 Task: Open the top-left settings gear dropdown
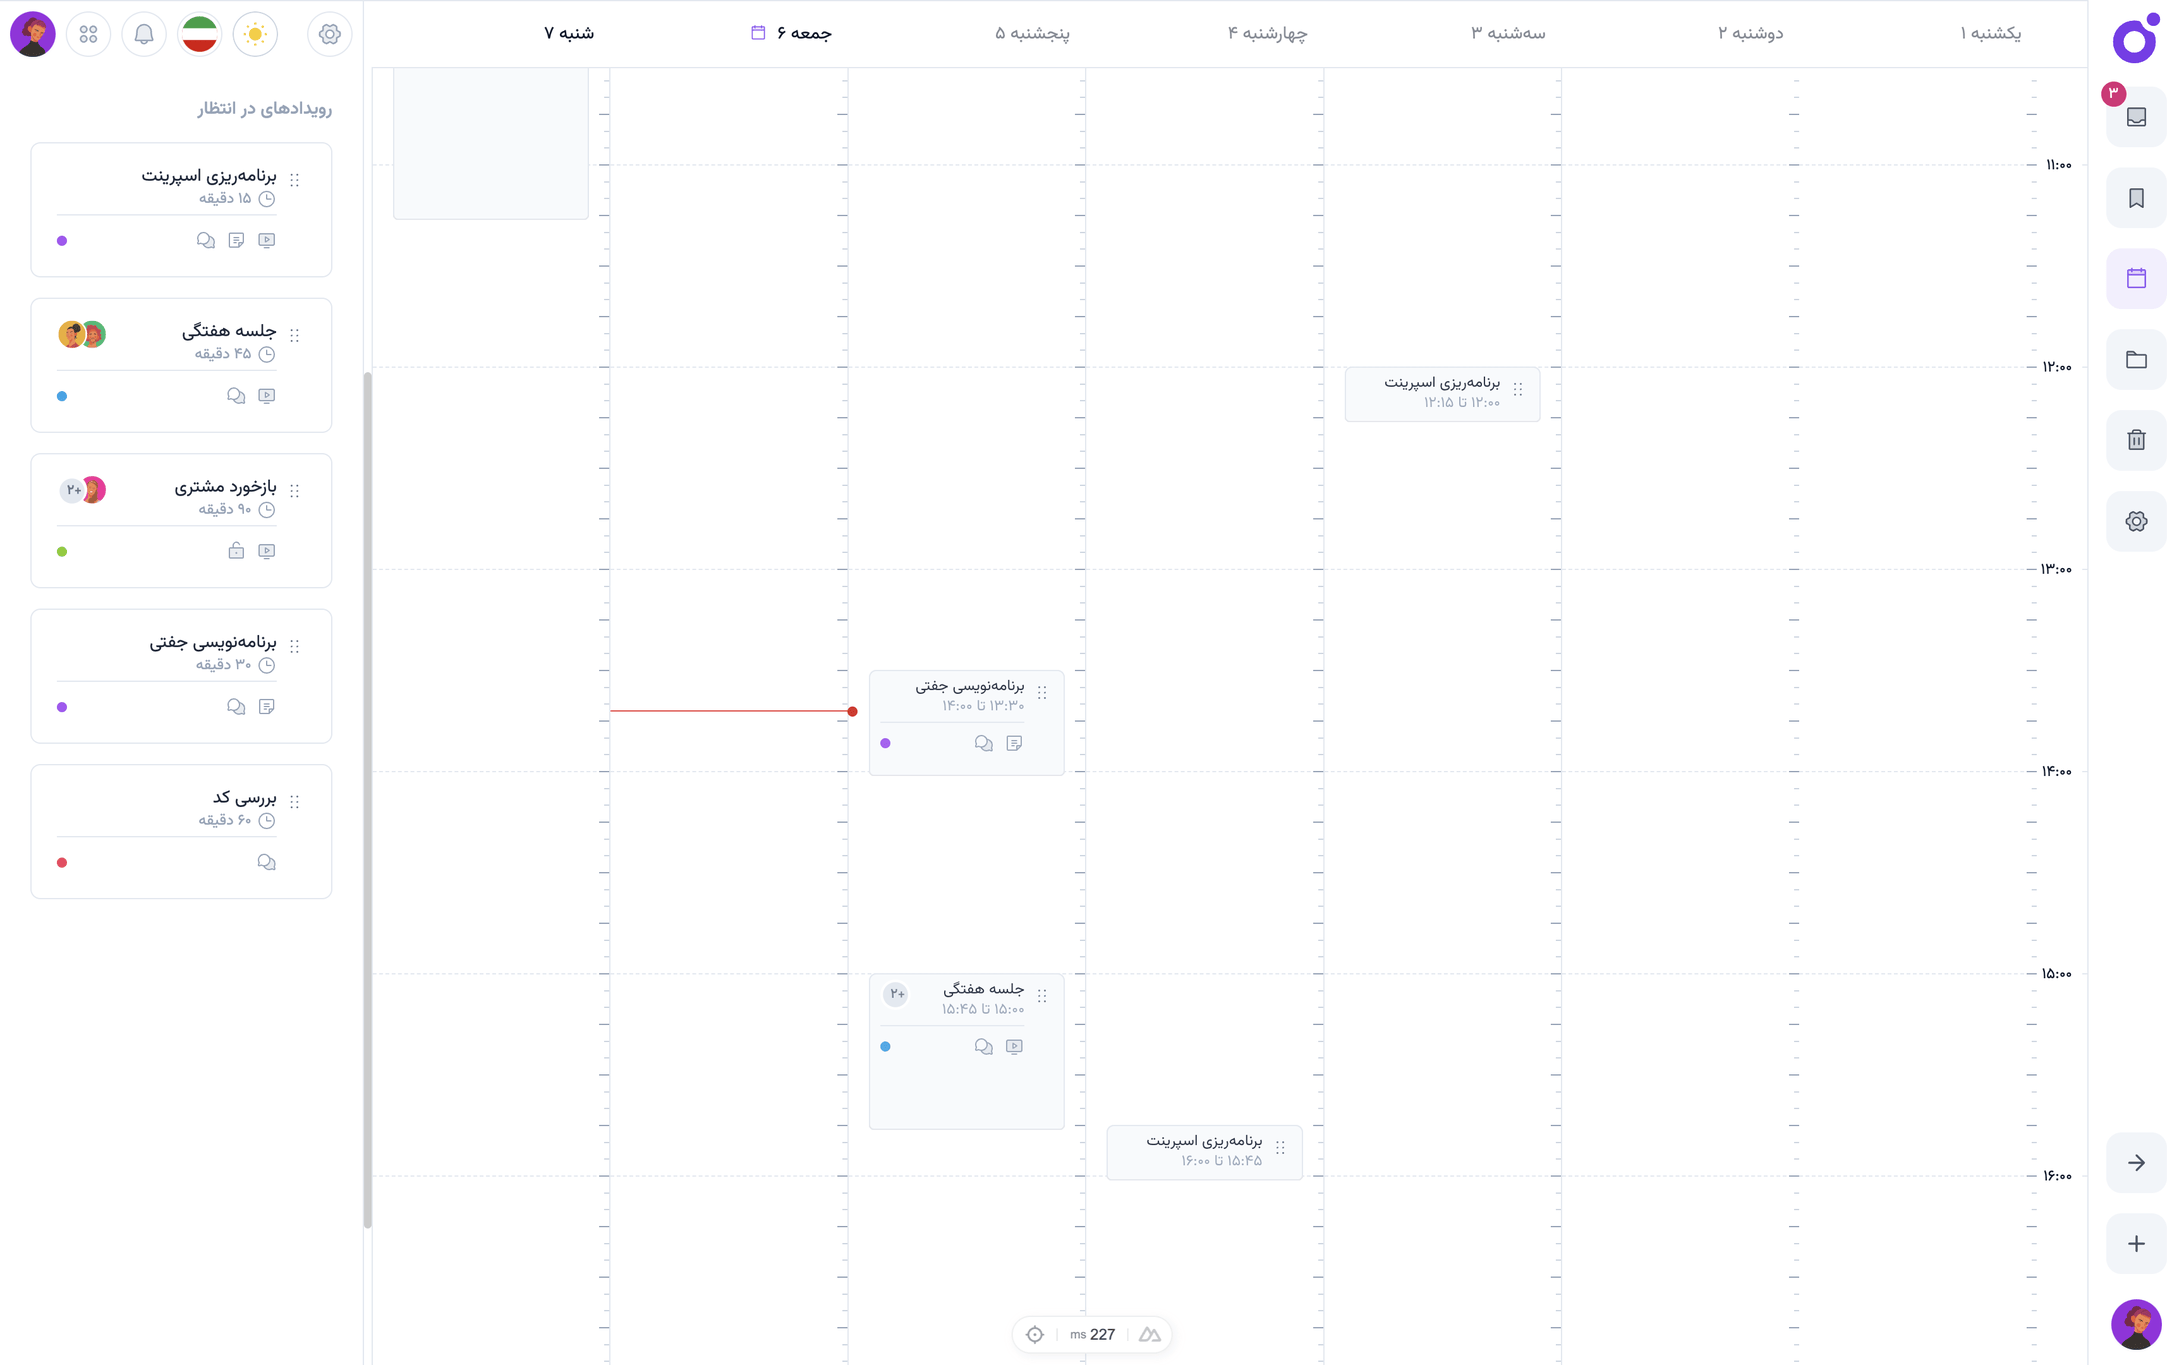point(329,34)
